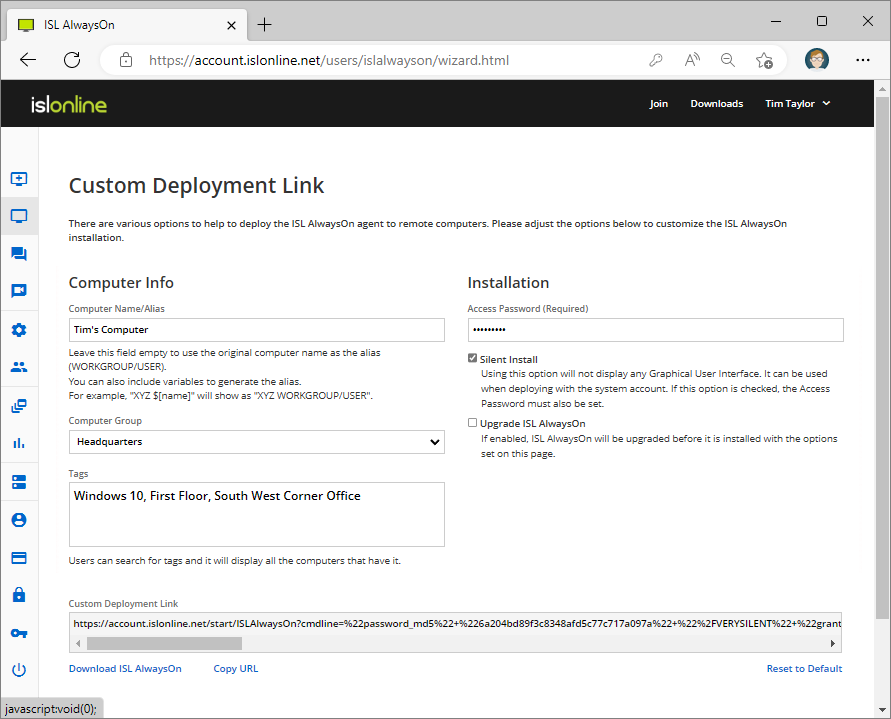Open the bar chart reports icon
The image size is (891, 719).
pyautogui.click(x=19, y=443)
